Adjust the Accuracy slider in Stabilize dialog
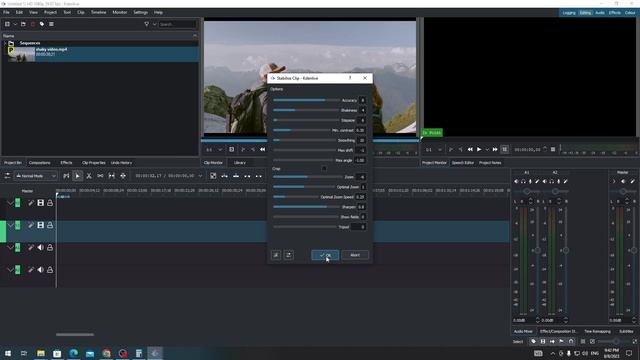The image size is (640, 360). click(x=306, y=100)
